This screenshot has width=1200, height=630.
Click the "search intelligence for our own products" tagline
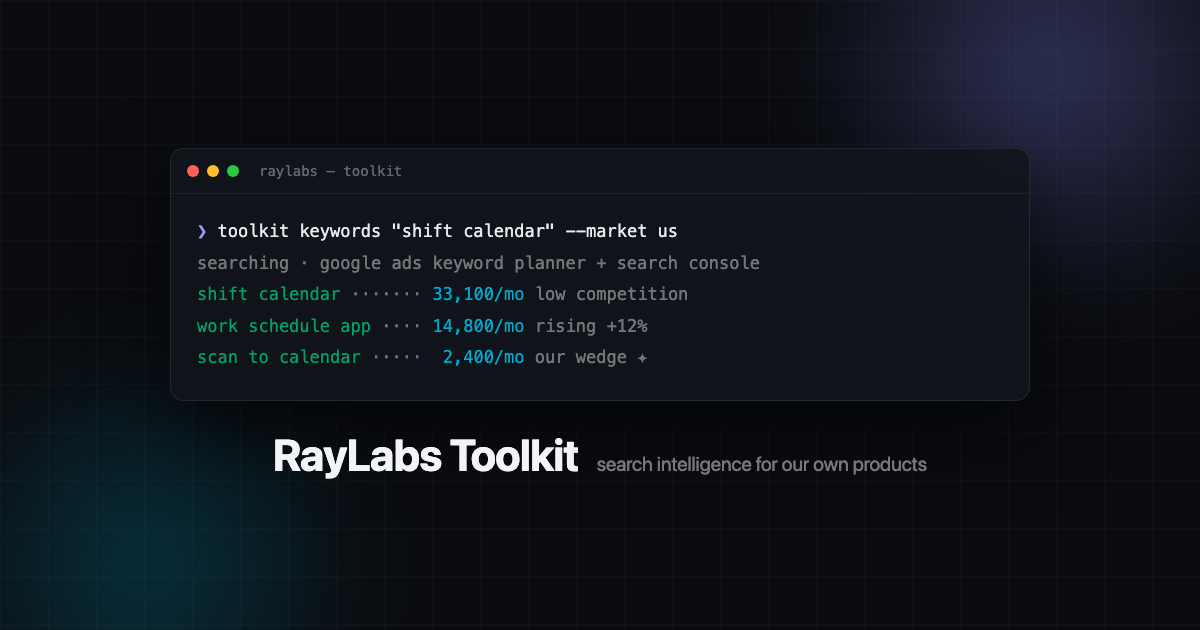point(762,465)
